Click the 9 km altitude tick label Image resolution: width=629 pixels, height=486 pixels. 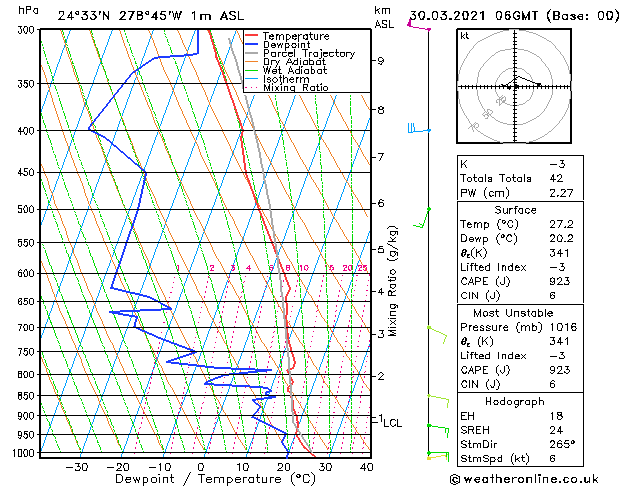tap(381, 61)
